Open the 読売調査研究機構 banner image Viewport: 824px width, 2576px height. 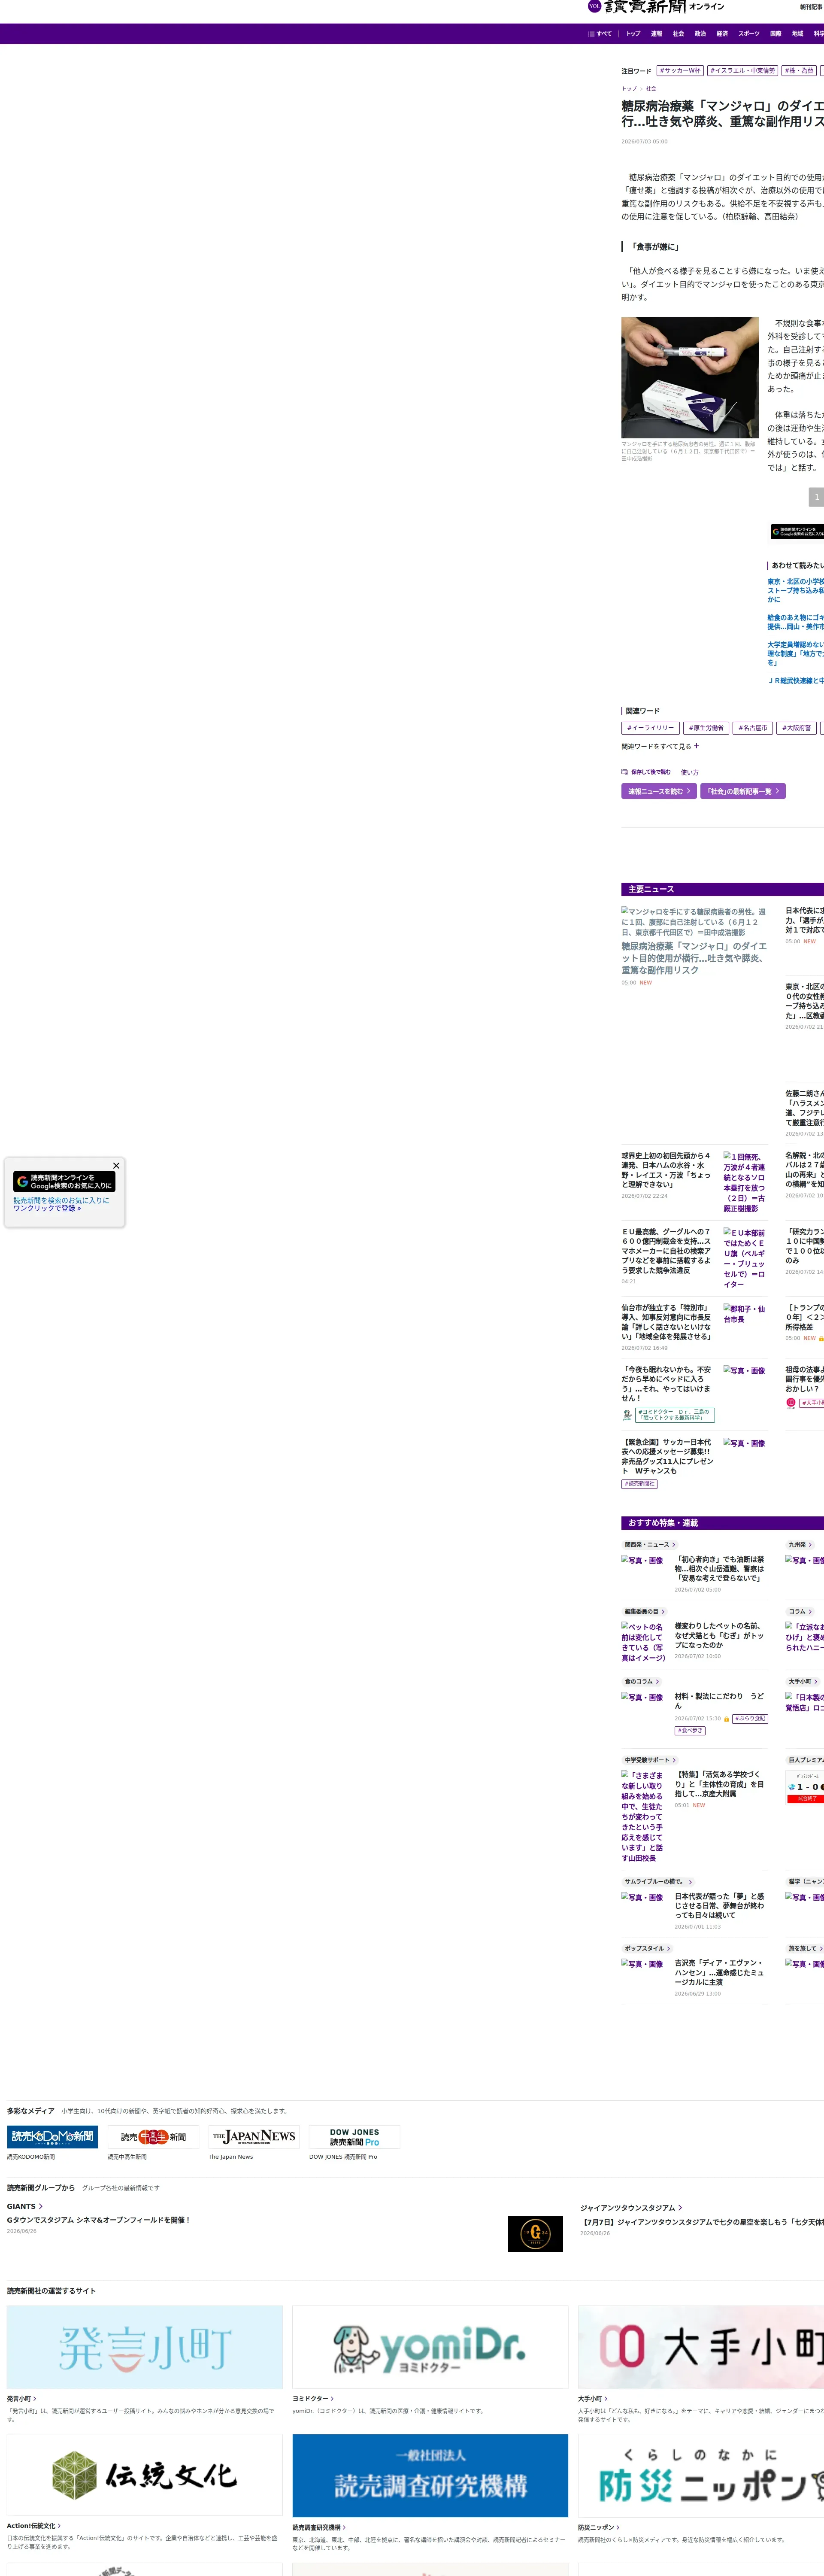(x=430, y=2476)
